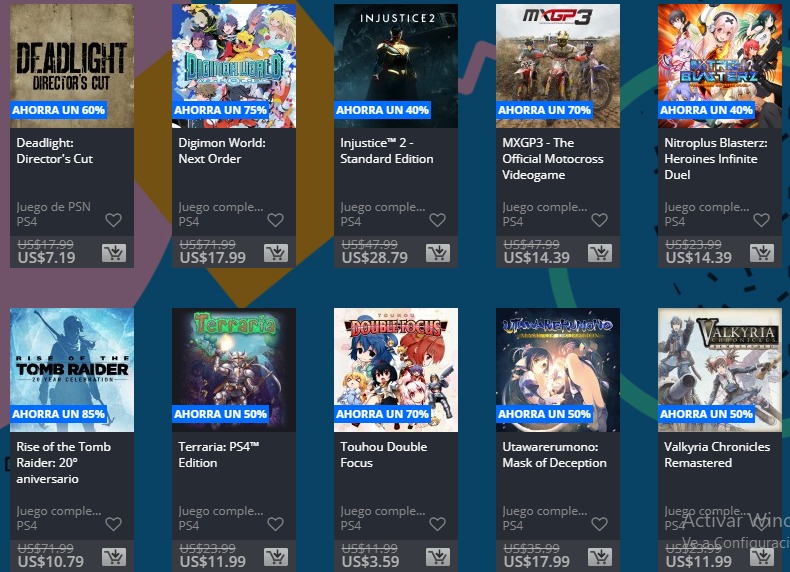The width and height of the screenshot is (790, 572).
Task: Add Touhou Double Focus to cart
Action: [438, 557]
